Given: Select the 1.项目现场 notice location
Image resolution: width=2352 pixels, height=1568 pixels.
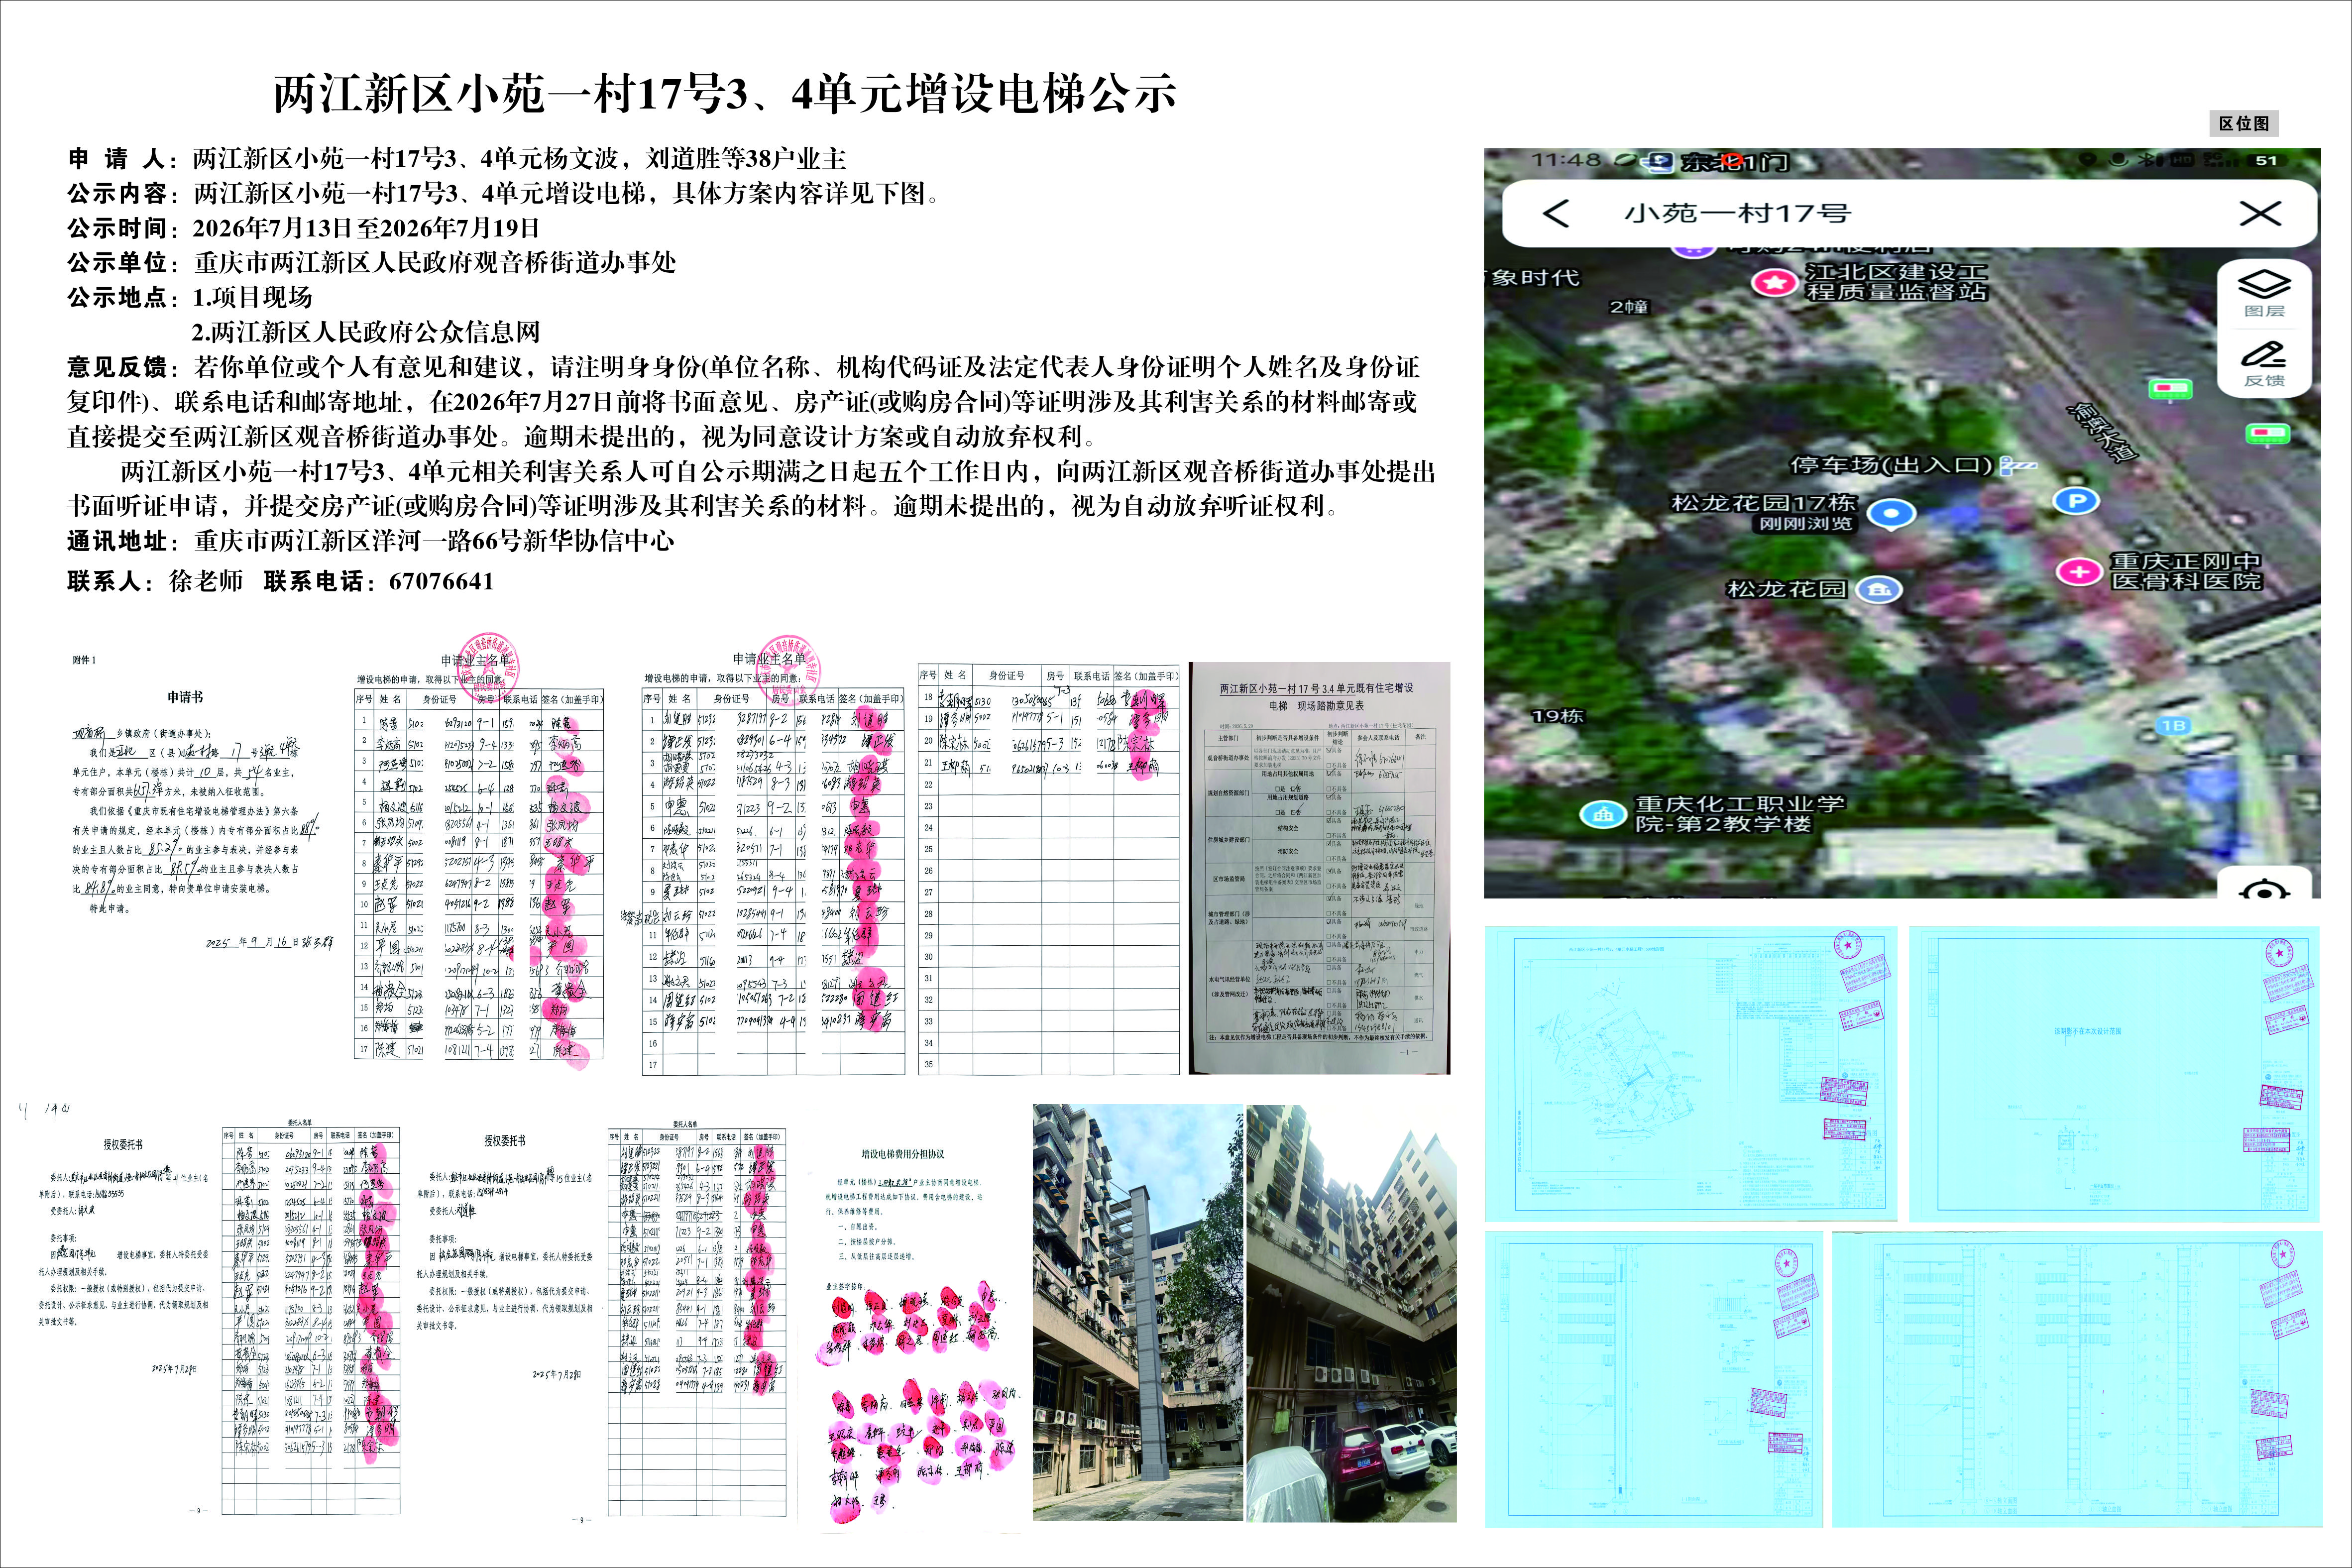Looking at the screenshot, I should click(x=252, y=297).
